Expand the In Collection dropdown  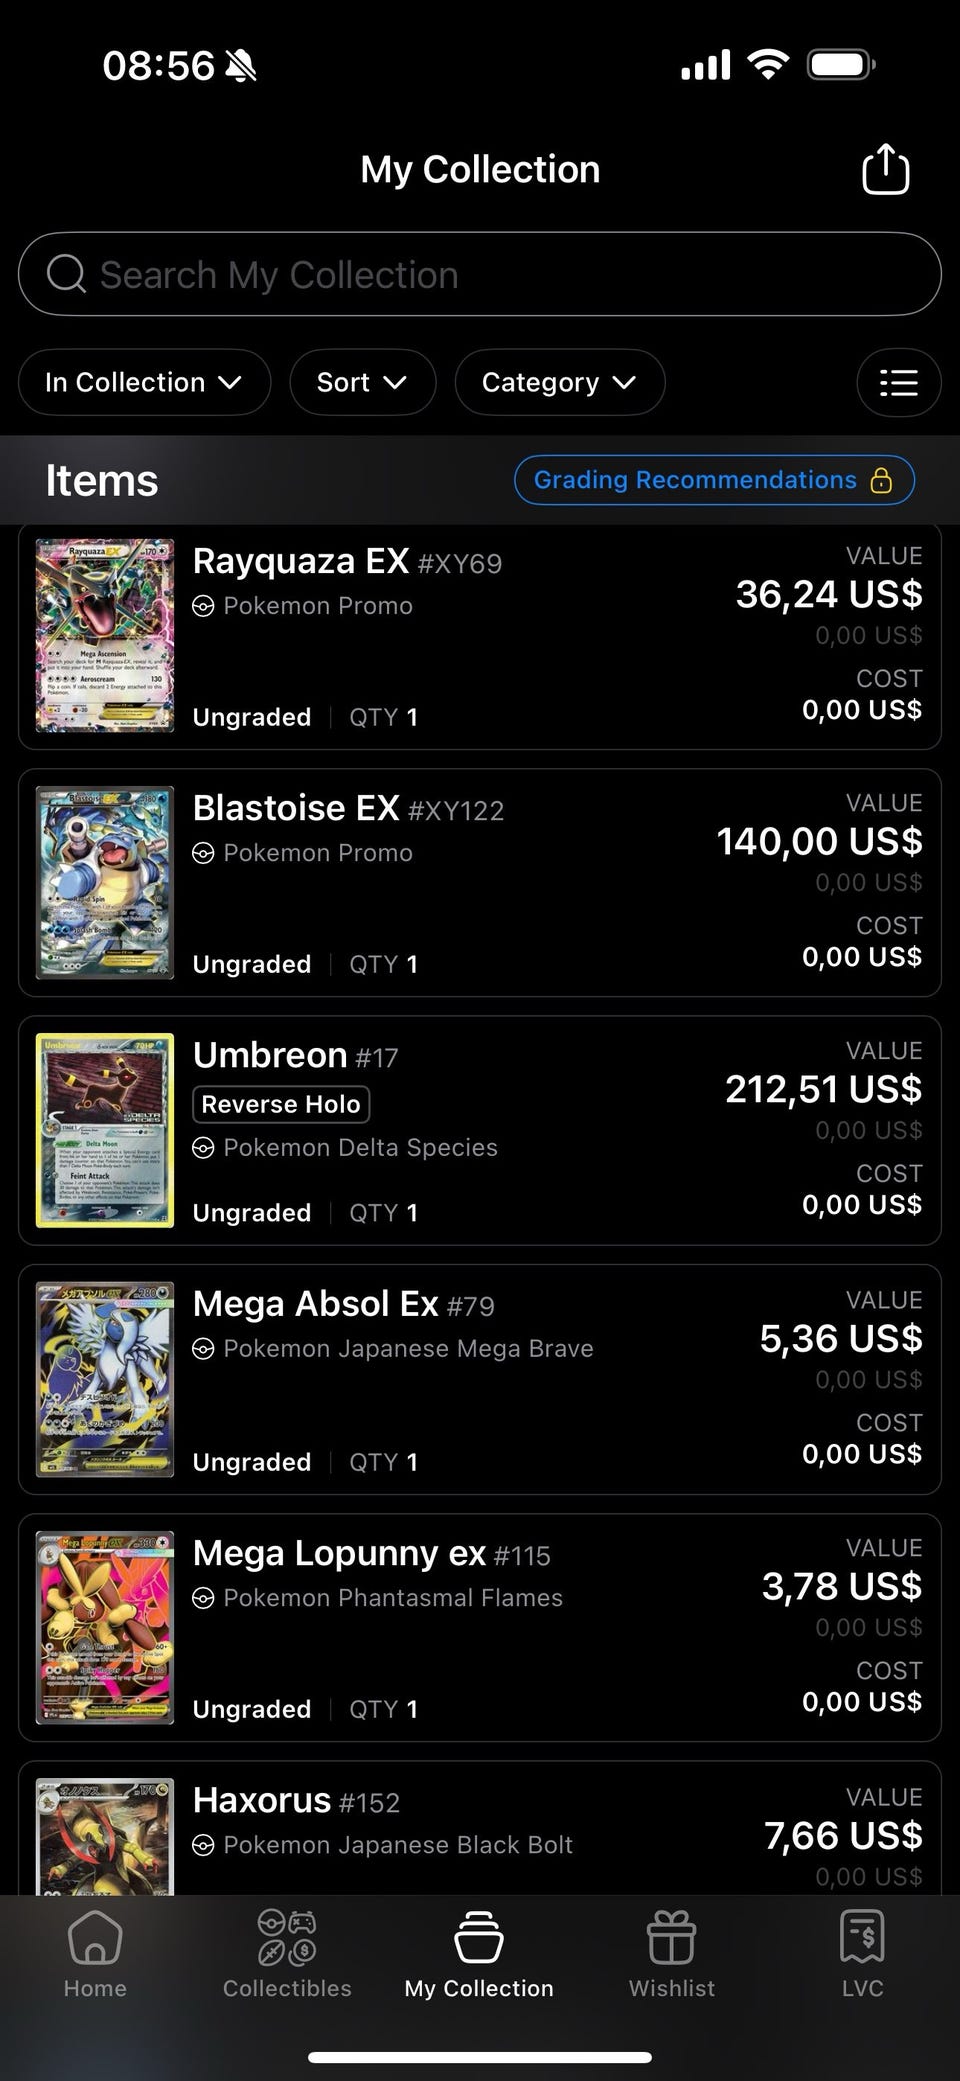click(x=144, y=382)
